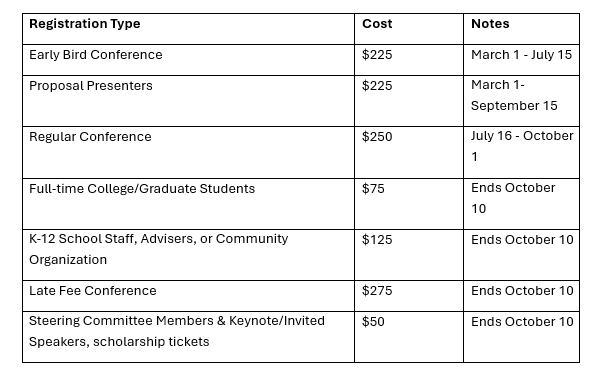Click the Early Bird $225 cost cell

(409, 60)
